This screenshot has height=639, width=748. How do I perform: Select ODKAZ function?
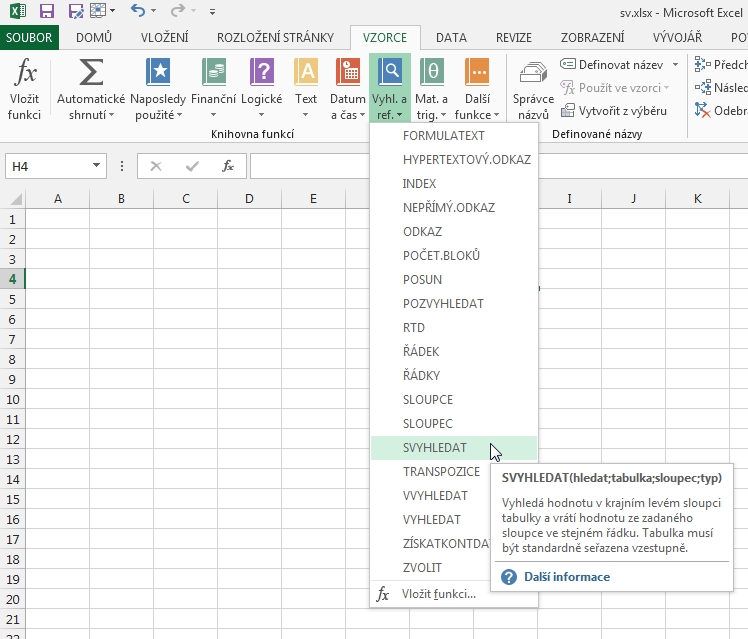[454, 232]
